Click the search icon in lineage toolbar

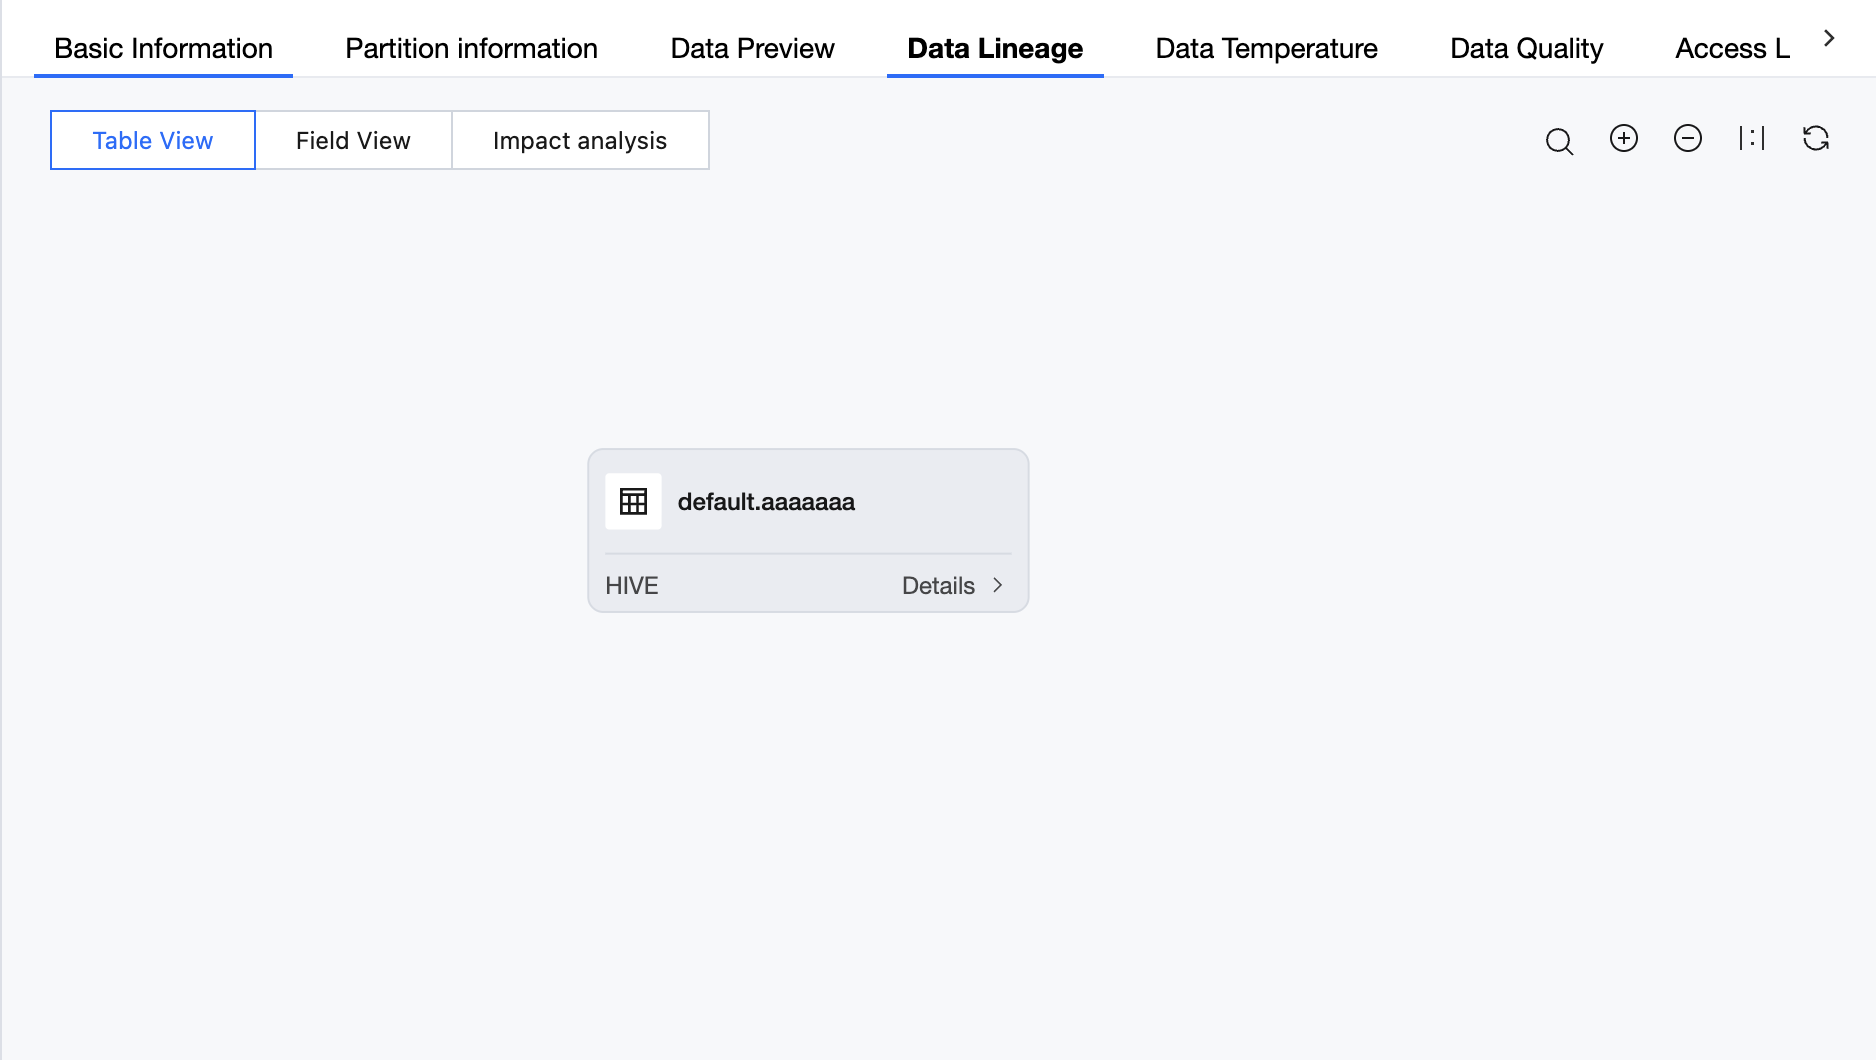tap(1559, 141)
